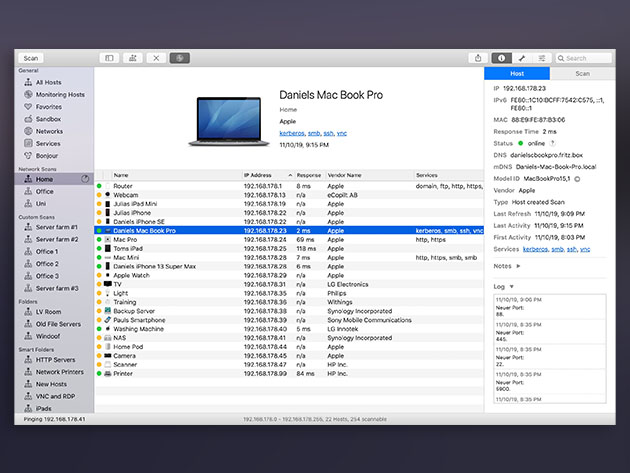Click ssh link under host title
Image resolution: width=630 pixels, height=473 pixels.
click(328, 133)
